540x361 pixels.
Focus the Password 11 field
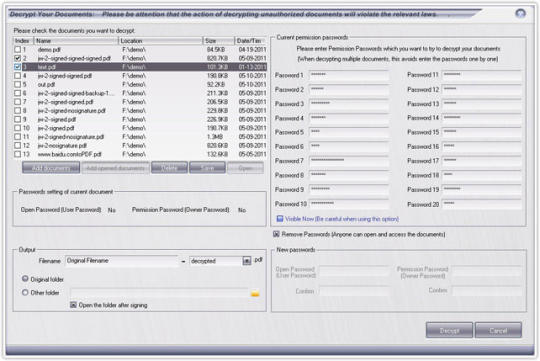pyautogui.click(x=482, y=75)
